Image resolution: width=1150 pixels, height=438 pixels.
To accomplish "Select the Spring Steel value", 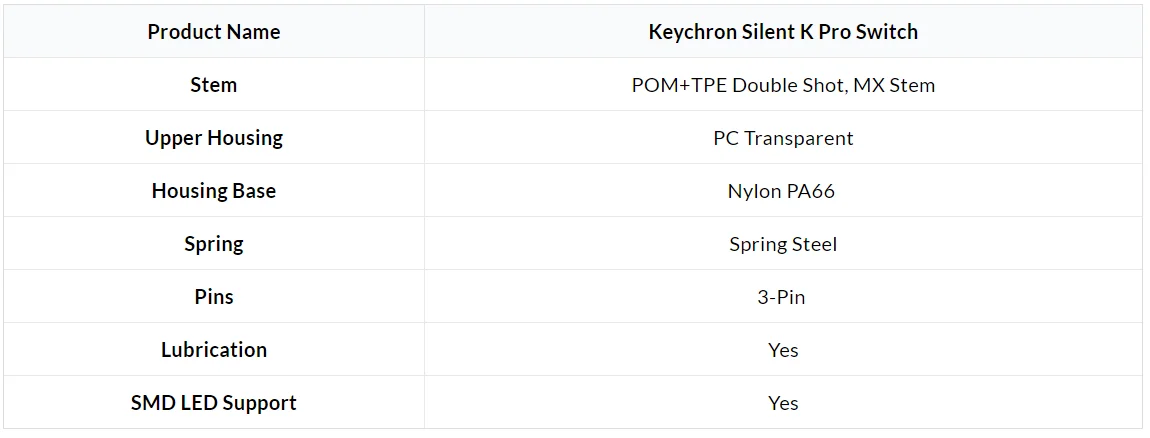I will coord(783,244).
